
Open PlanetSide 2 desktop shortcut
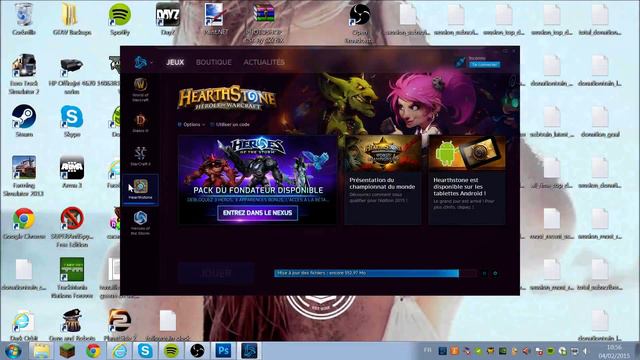click(x=120, y=325)
